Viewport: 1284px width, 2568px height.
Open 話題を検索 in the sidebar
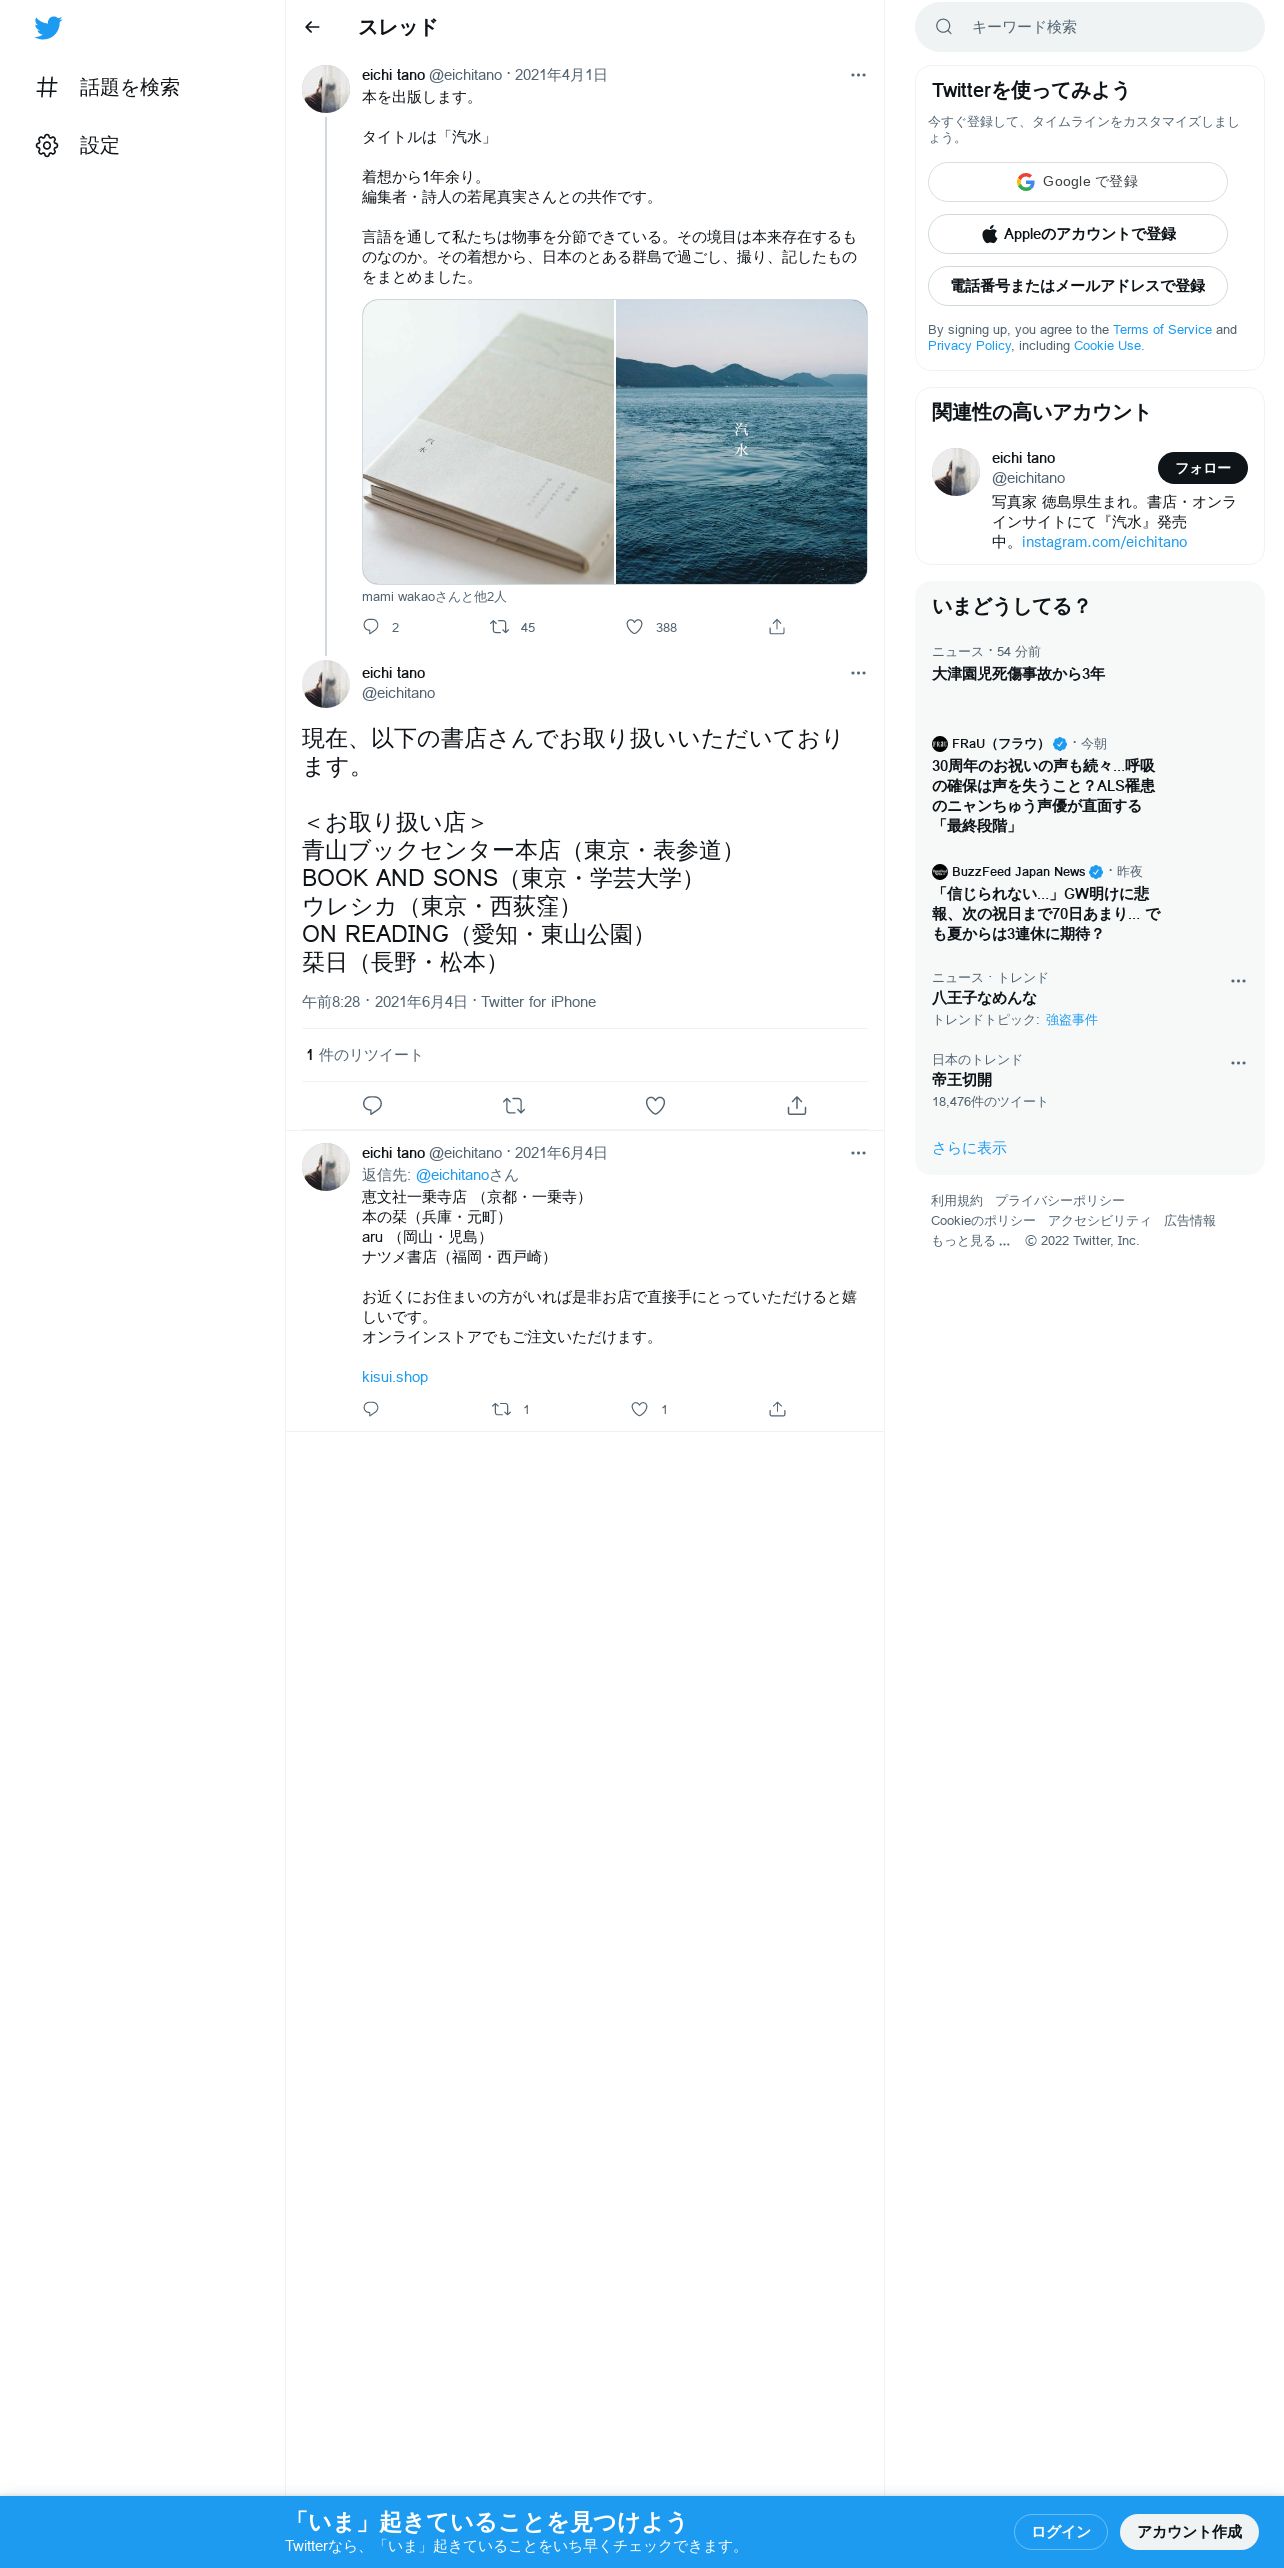[108, 88]
